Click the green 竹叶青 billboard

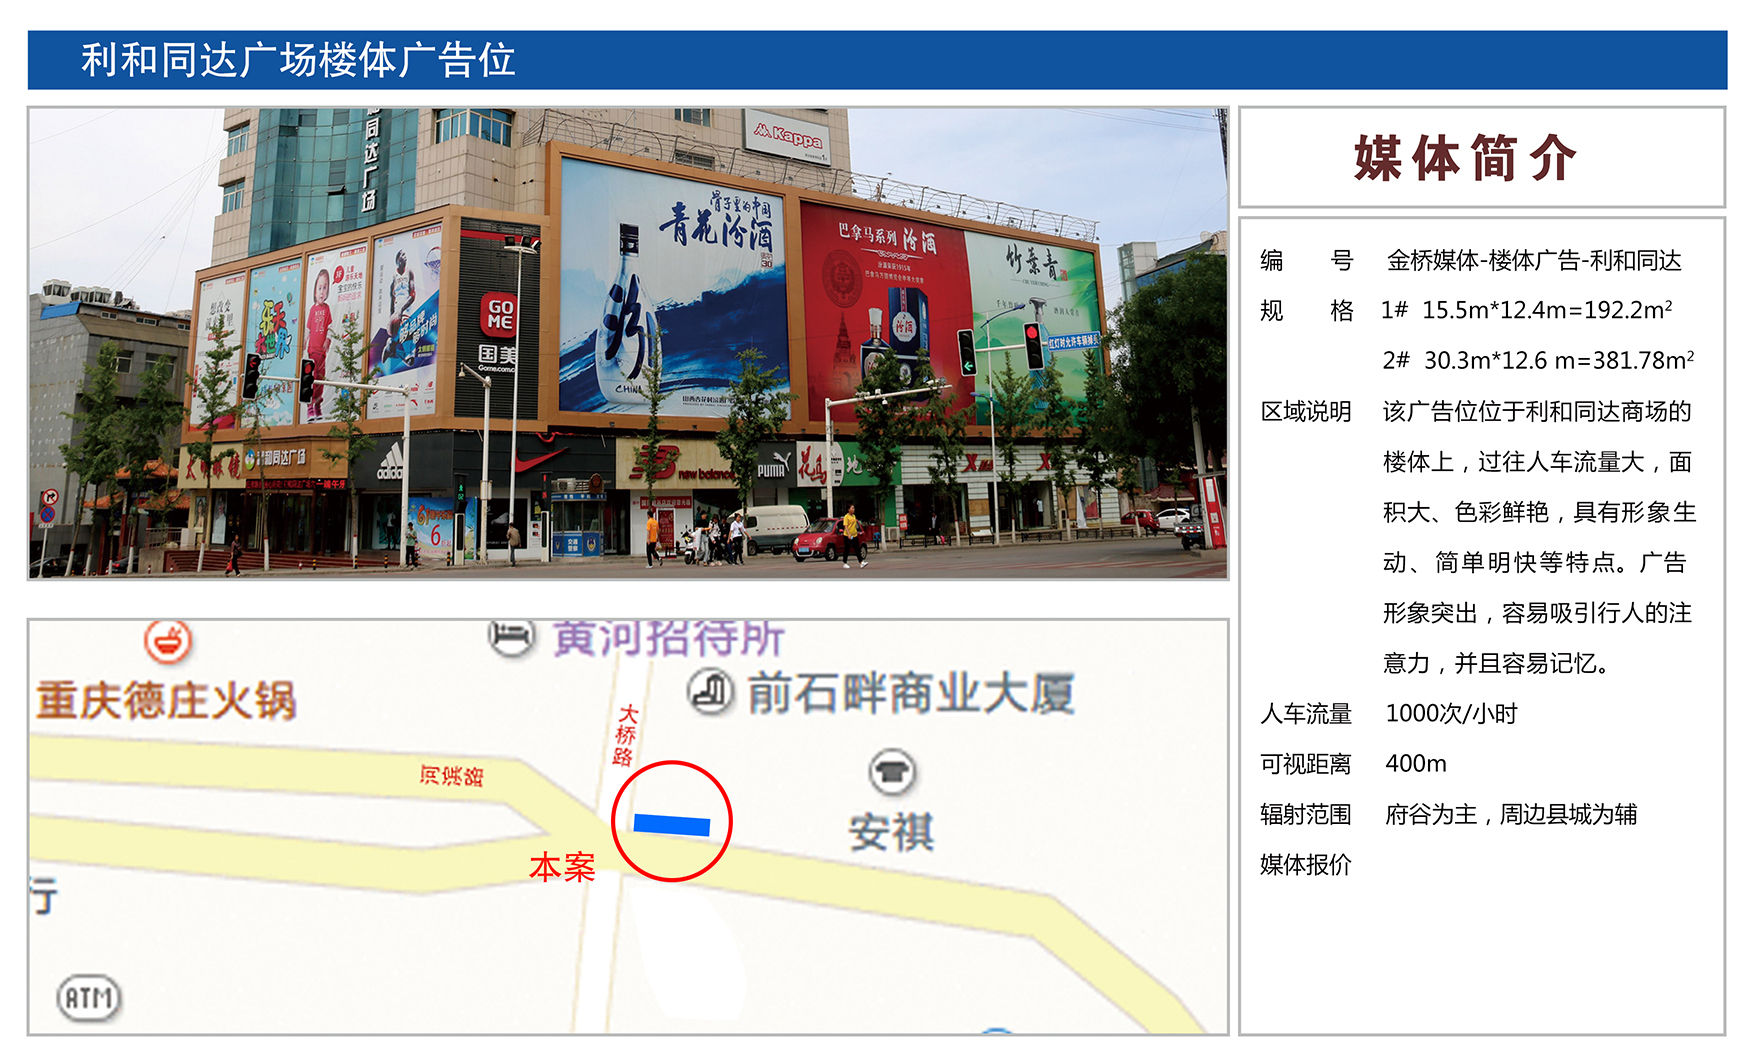(x=1036, y=326)
